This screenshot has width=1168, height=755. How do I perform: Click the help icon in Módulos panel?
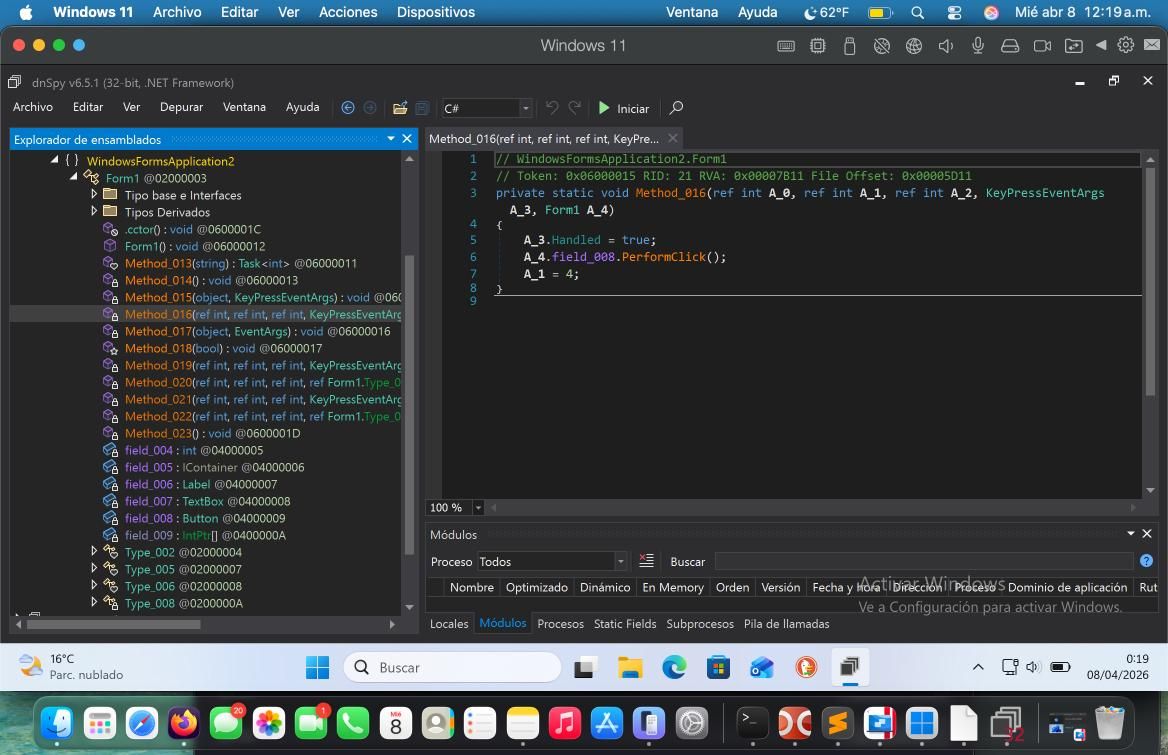coord(1146,561)
